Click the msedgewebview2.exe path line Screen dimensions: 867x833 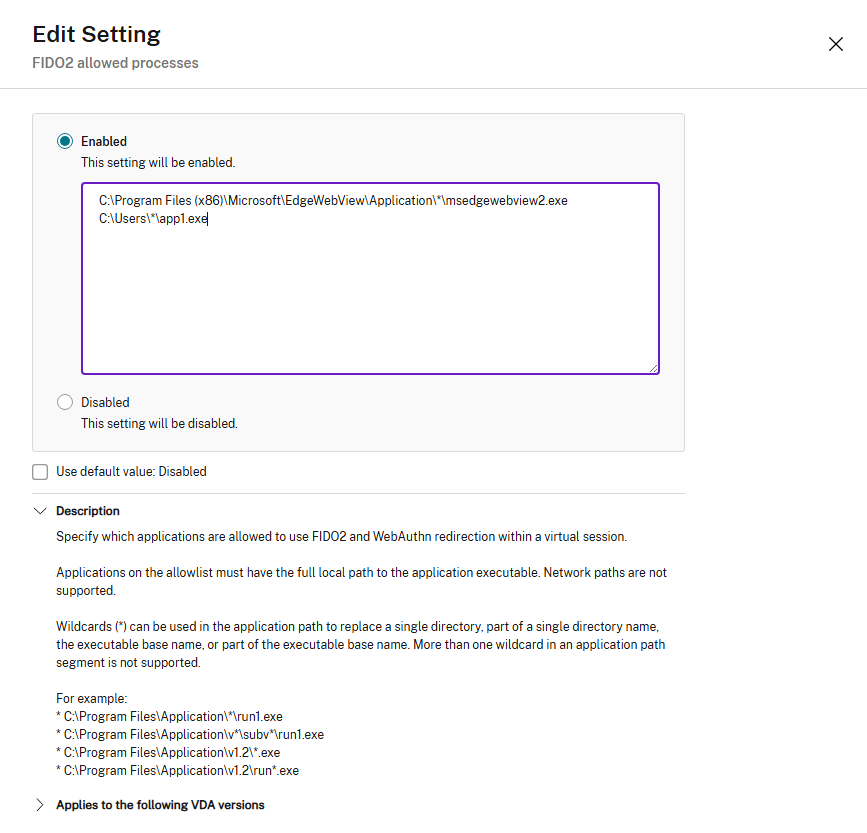333,201
